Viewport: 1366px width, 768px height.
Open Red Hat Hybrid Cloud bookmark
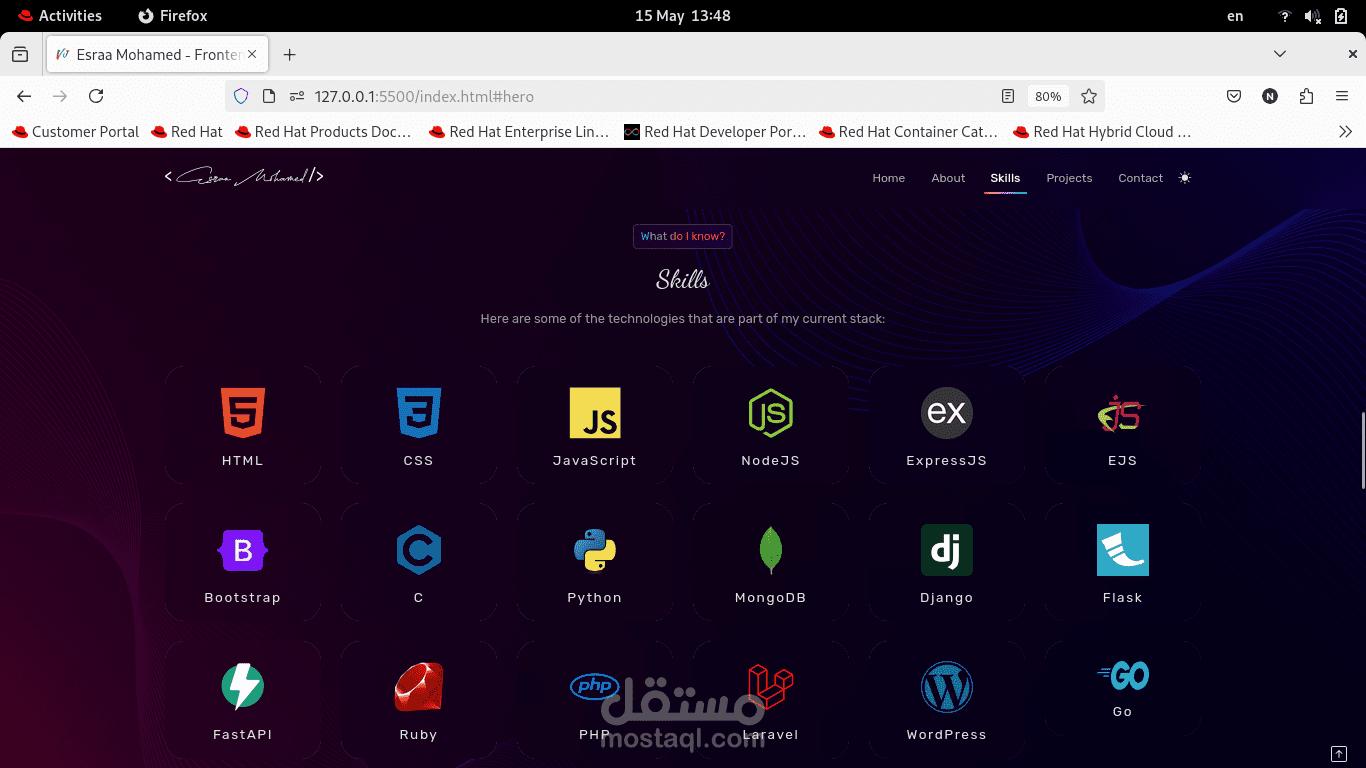pos(1102,132)
